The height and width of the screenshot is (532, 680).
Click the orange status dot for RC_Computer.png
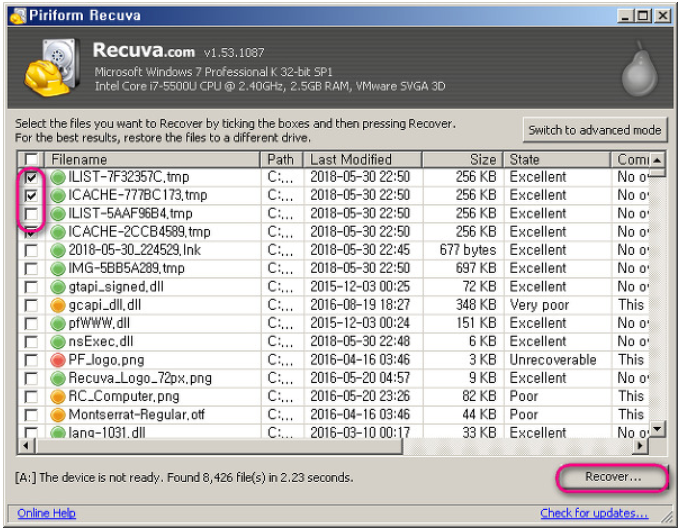[57, 396]
